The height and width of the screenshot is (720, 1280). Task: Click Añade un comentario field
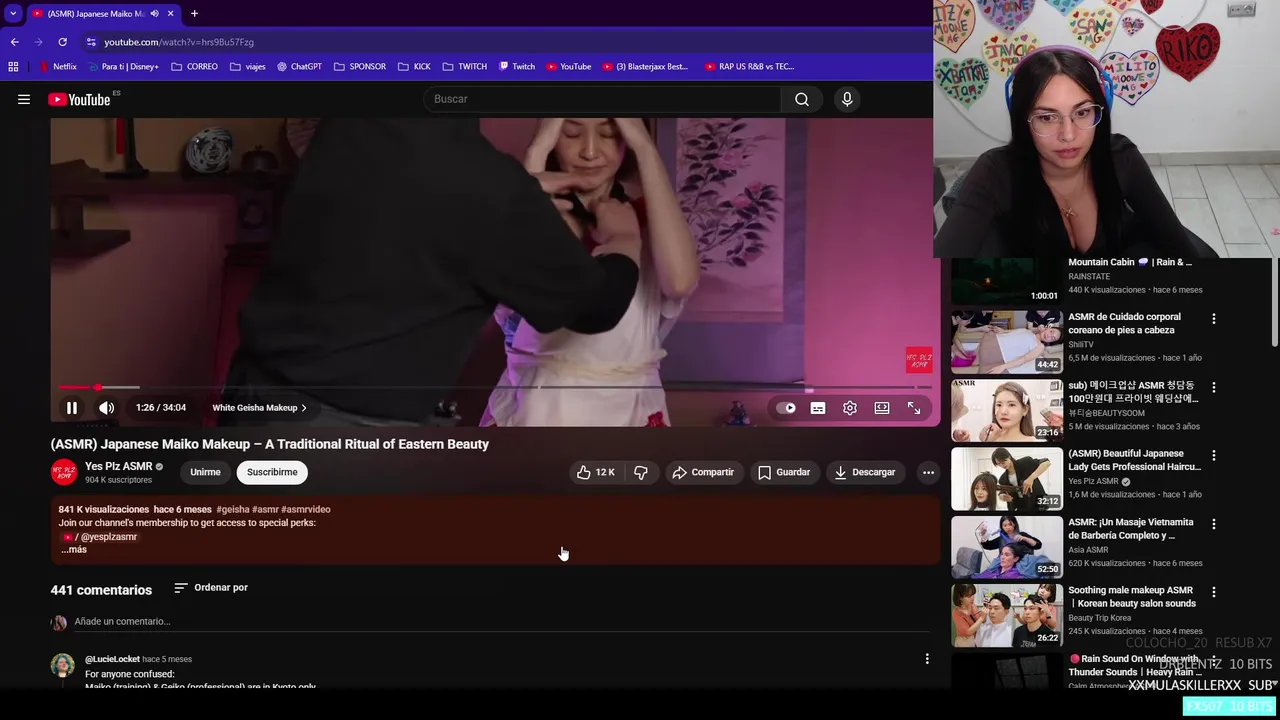(x=500, y=622)
